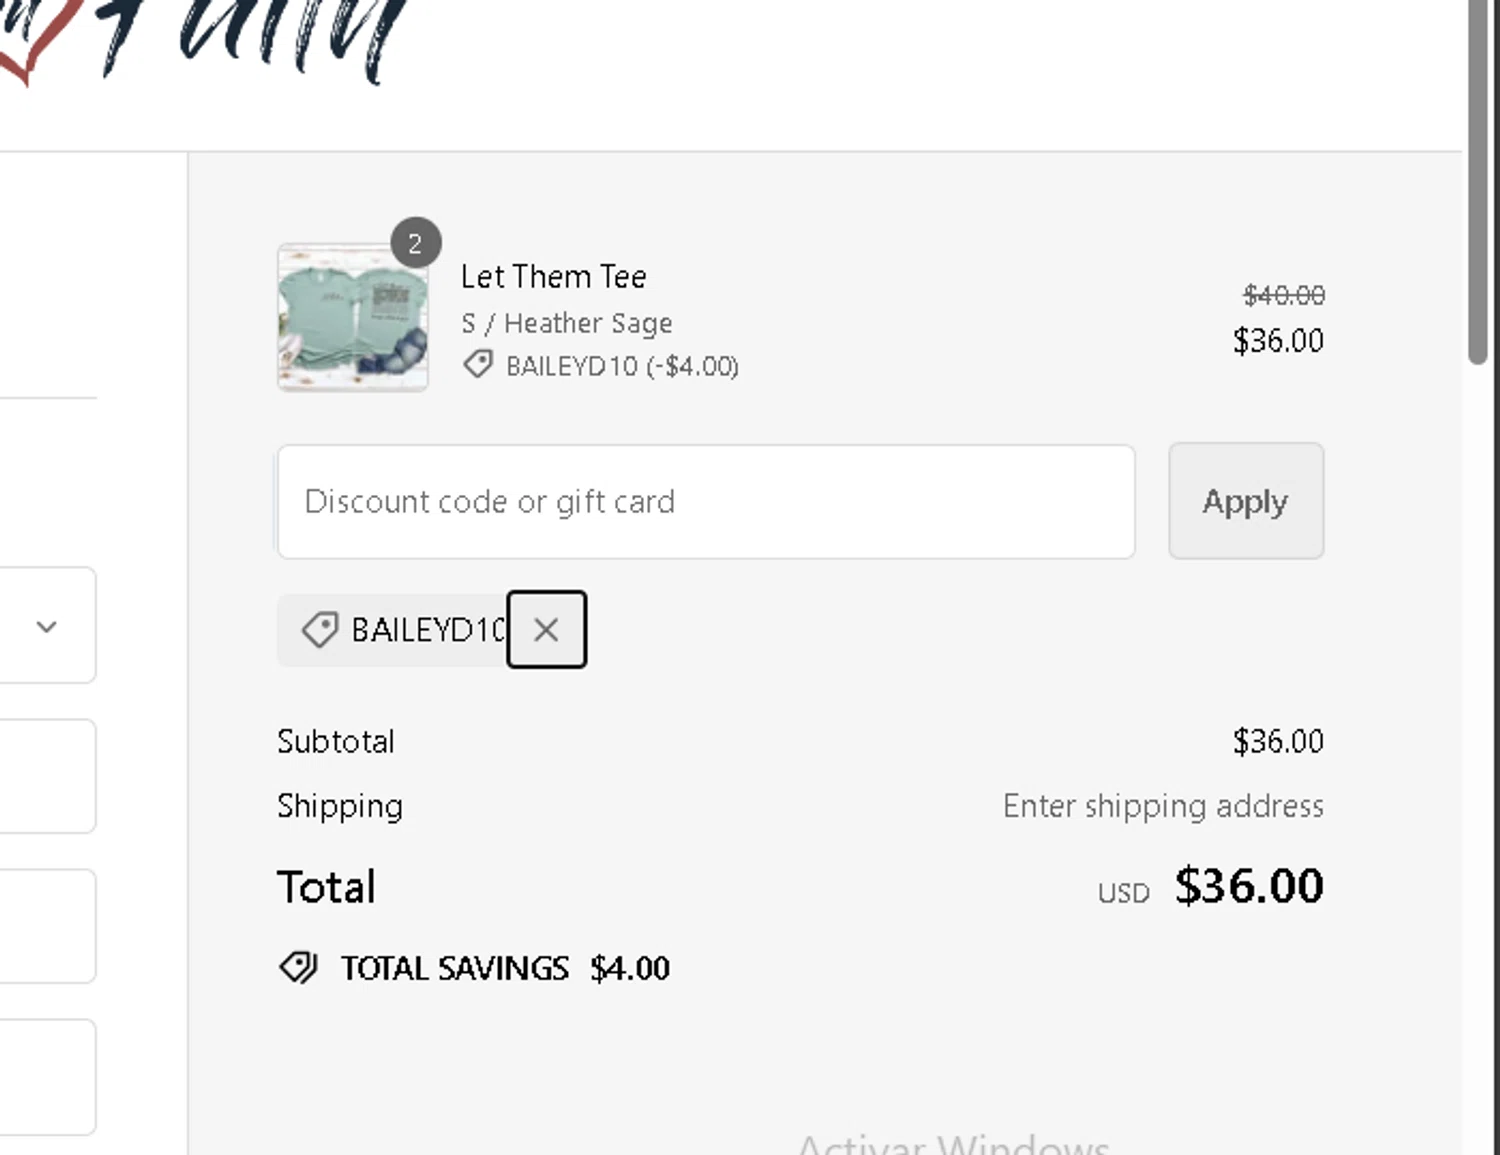Click the USD currency label
Viewport: 1500px width, 1155px height.
point(1123,893)
